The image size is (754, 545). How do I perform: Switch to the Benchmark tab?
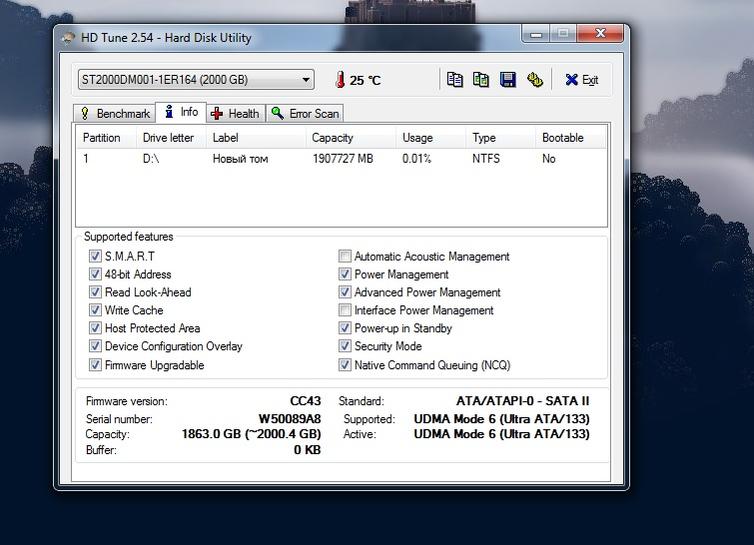pos(115,114)
